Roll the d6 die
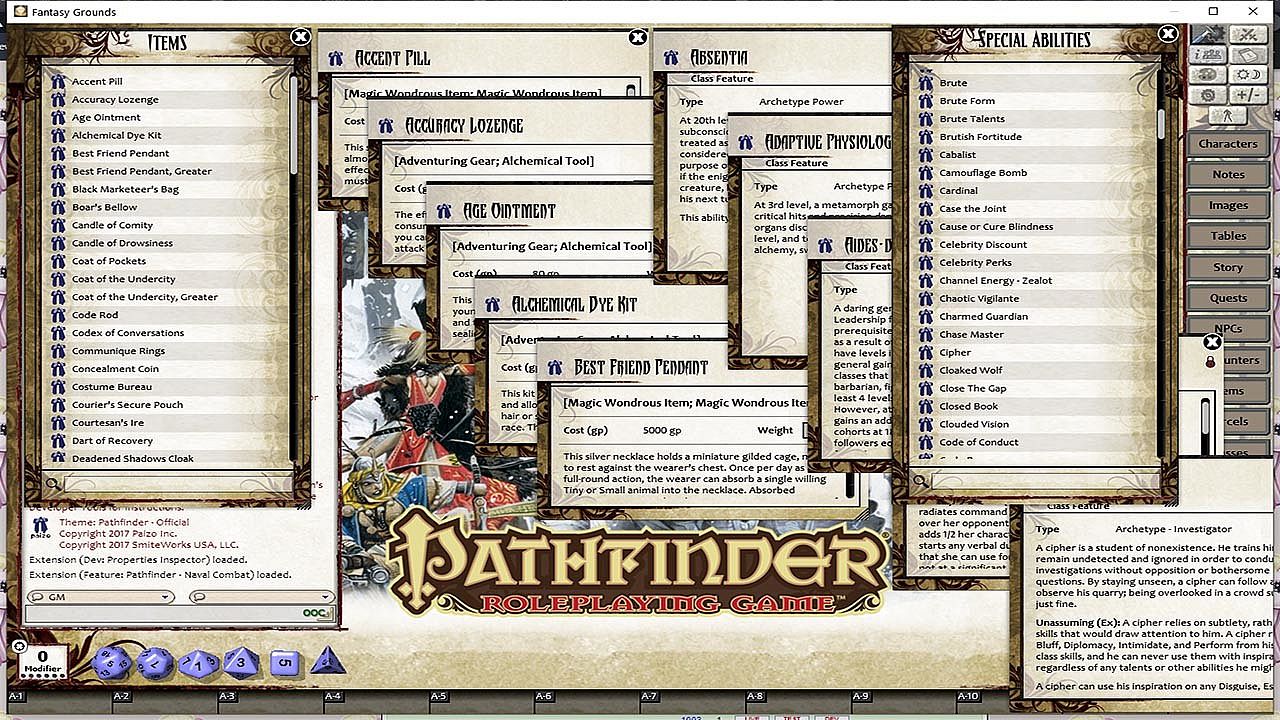Image resolution: width=1280 pixels, height=720 pixels. (x=284, y=662)
